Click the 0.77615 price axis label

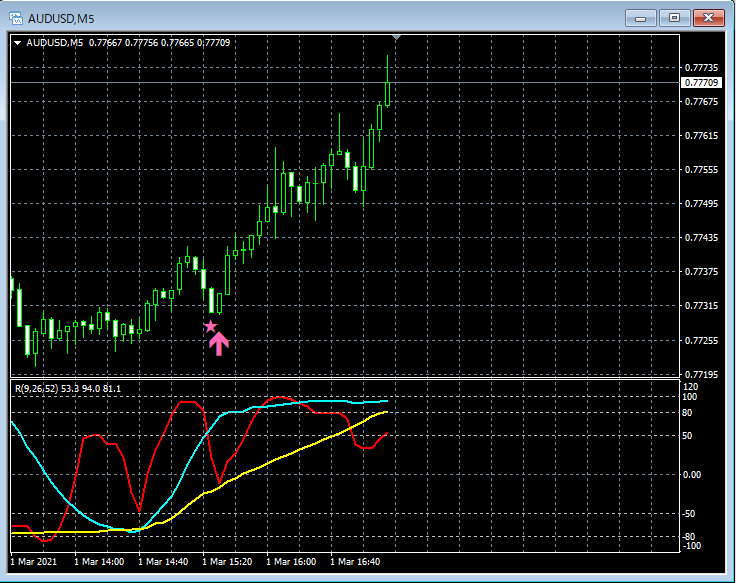pyautogui.click(x=701, y=136)
